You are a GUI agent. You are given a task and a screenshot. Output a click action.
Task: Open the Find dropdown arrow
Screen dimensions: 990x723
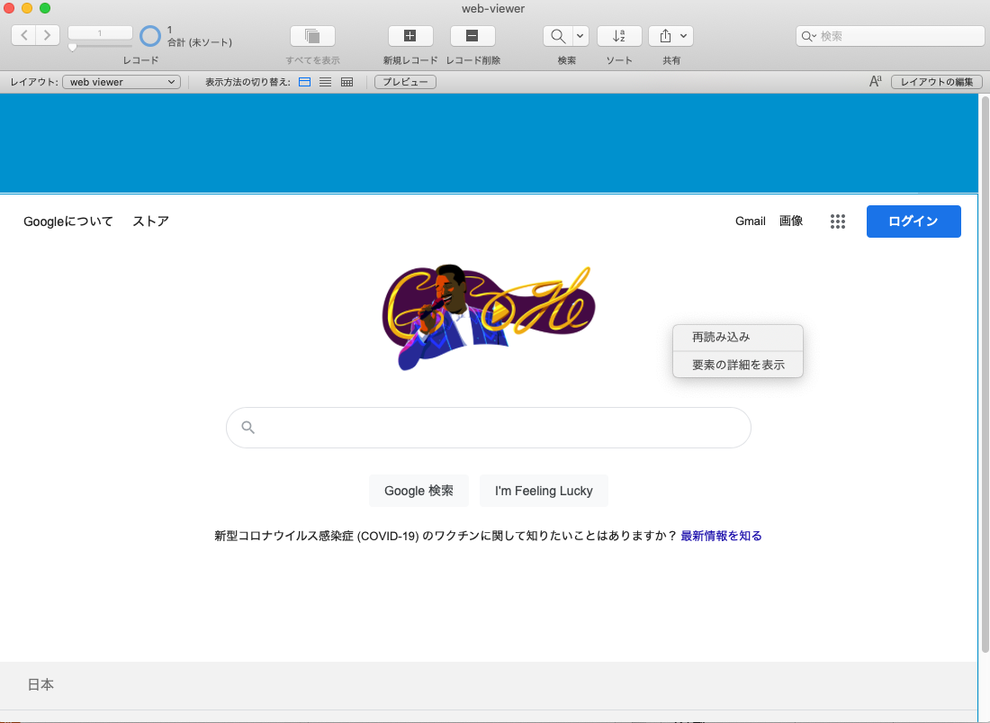pyautogui.click(x=581, y=36)
